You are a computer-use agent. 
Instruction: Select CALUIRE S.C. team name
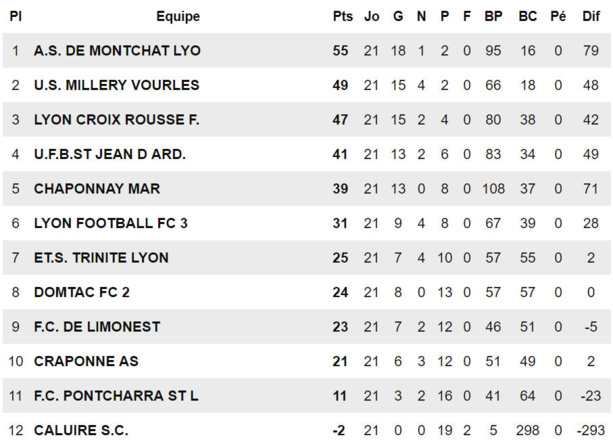[81, 430]
